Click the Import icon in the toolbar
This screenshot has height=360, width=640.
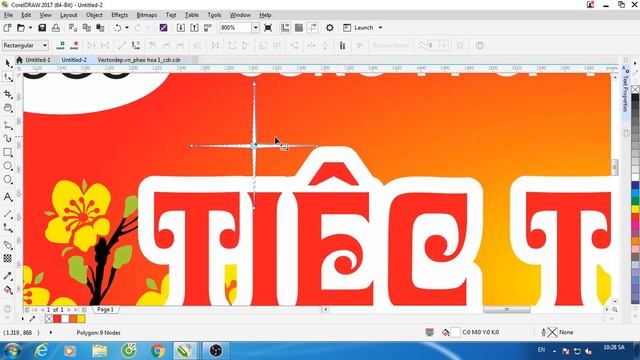180,28
